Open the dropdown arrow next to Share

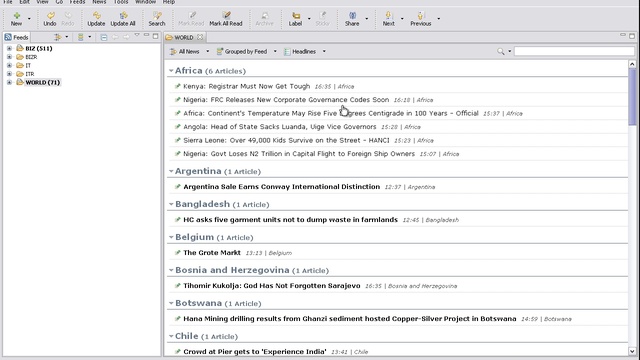[367, 19]
